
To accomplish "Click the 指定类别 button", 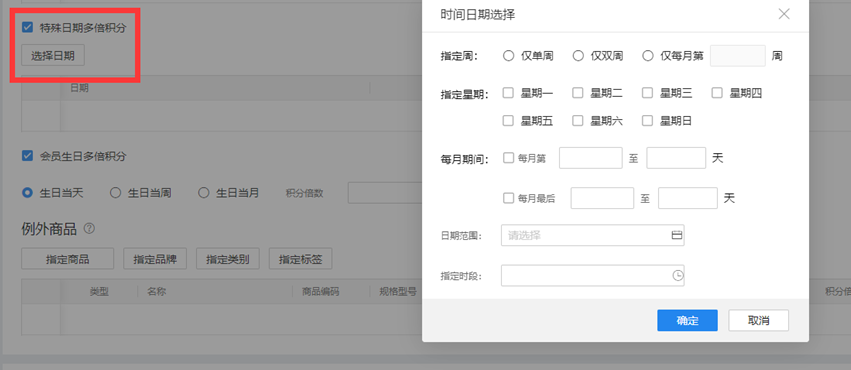I will pyautogui.click(x=228, y=259).
